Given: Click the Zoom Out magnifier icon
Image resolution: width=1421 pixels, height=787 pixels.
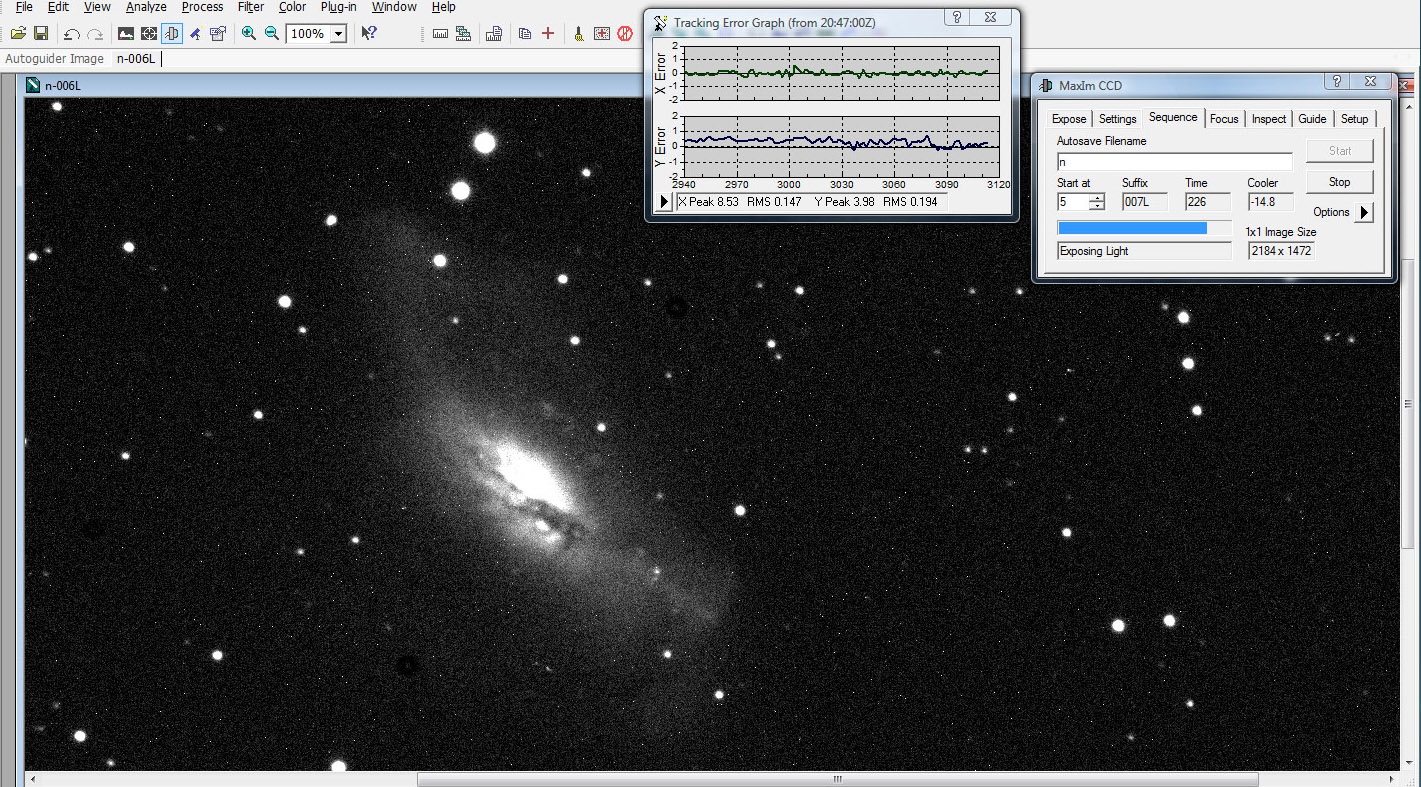Looking at the screenshot, I should tap(271, 34).
